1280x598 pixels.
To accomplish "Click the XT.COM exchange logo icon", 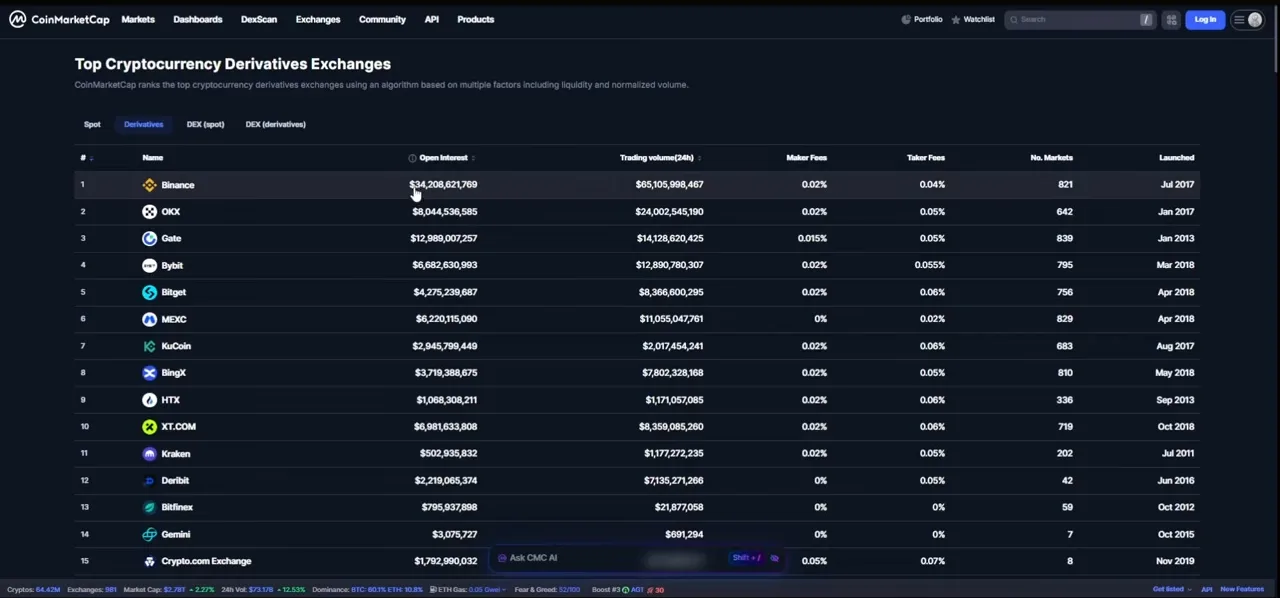I will point(149,427).
